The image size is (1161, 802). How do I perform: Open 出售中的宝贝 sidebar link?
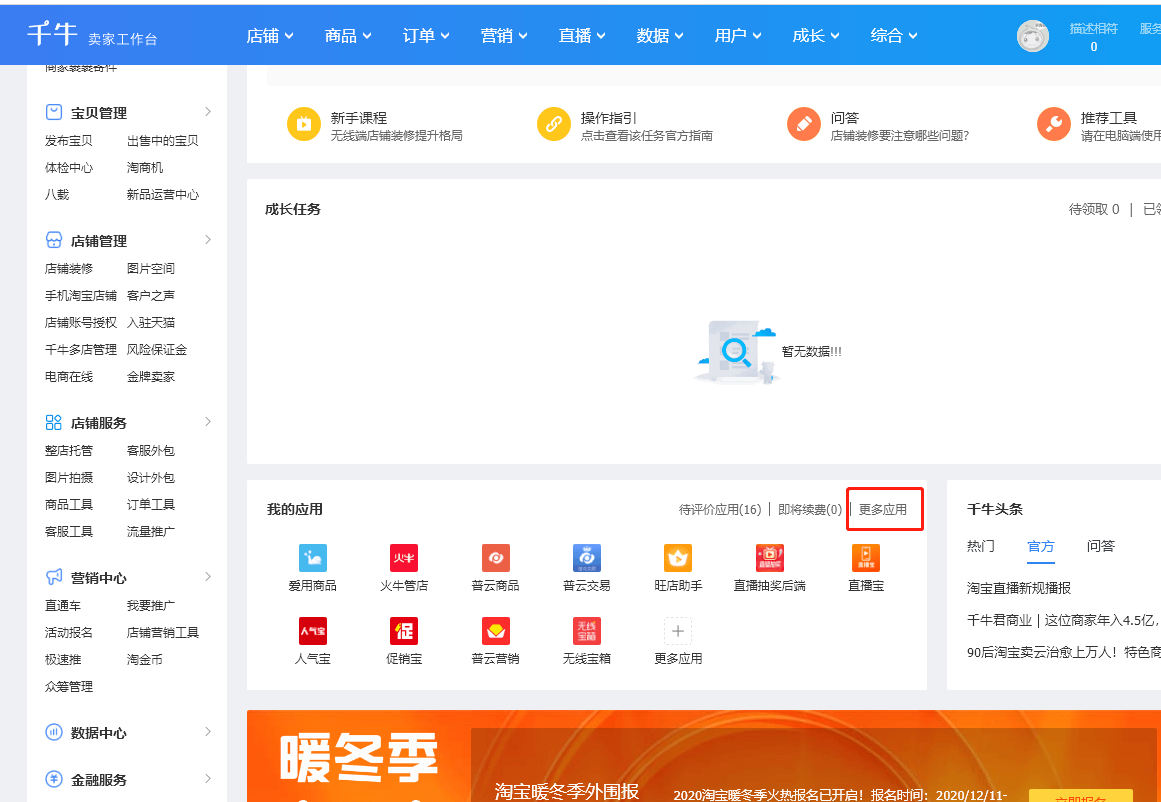point(162,141)
